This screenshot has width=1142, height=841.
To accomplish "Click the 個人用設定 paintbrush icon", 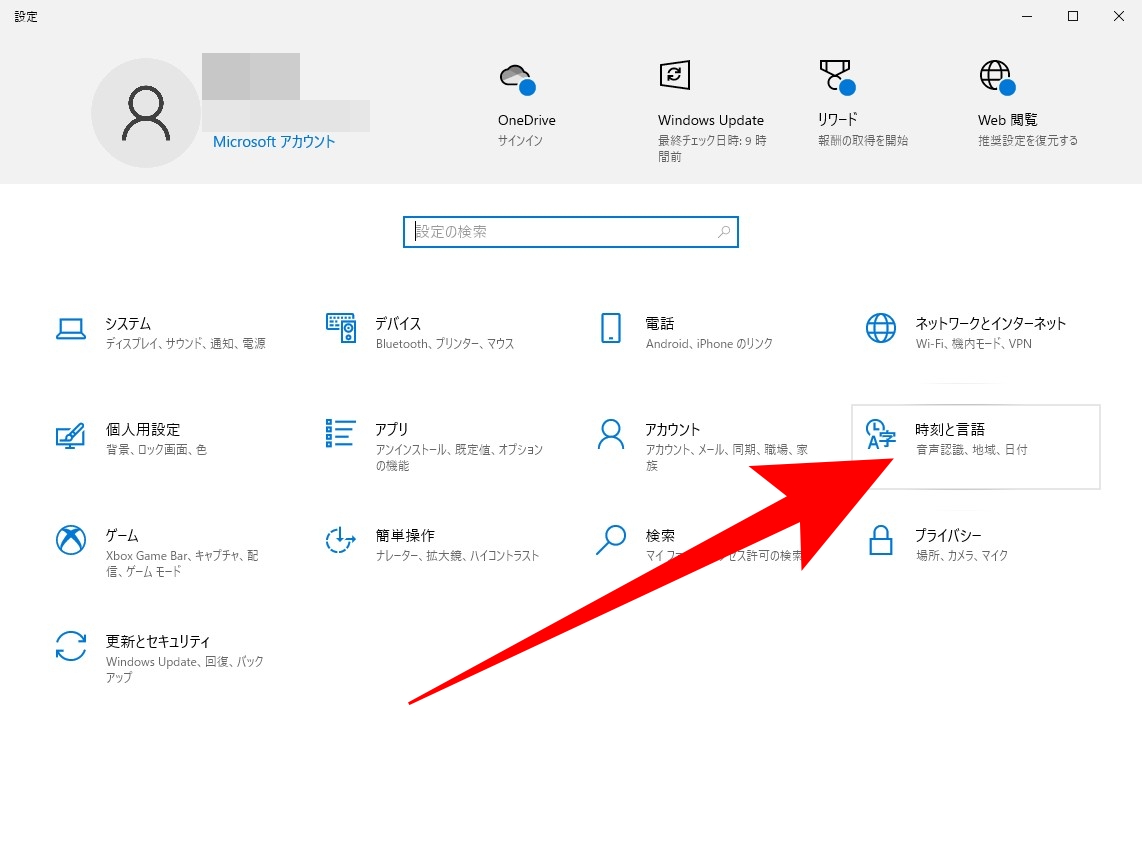I will 71,435.
